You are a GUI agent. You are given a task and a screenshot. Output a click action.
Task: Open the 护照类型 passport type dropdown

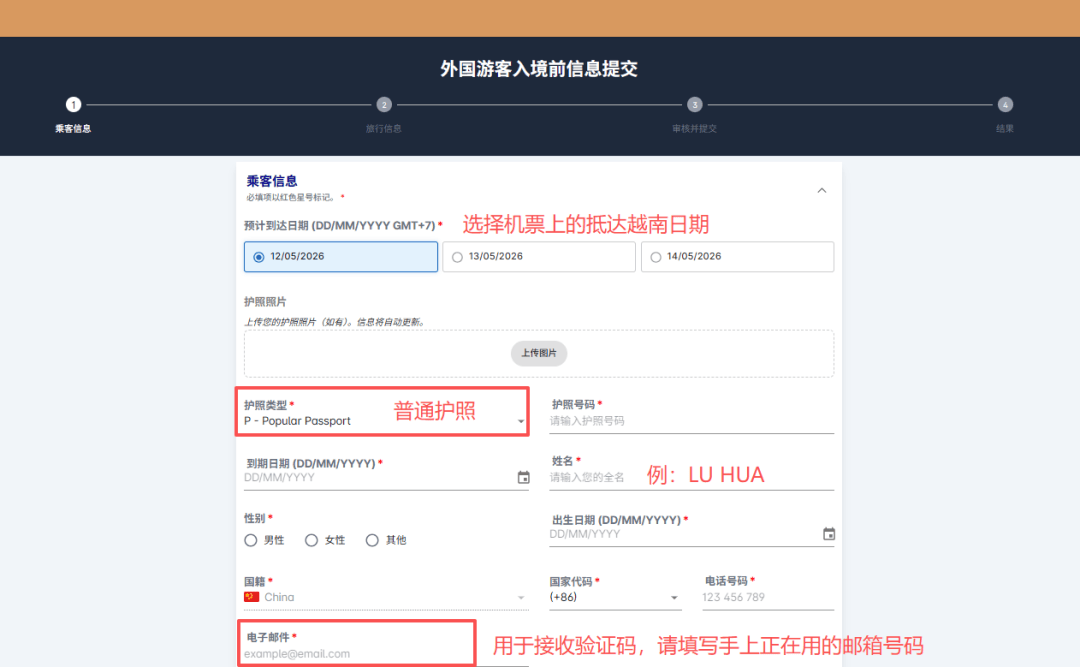pos(386,421)
